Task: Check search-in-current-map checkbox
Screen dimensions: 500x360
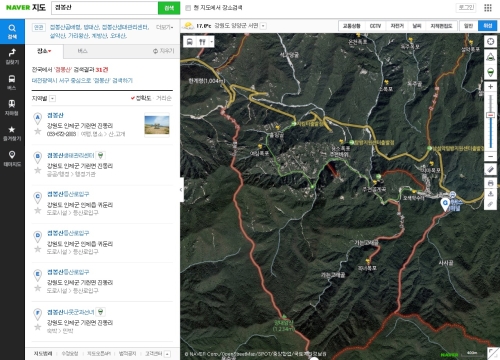Action: [188, 8]
